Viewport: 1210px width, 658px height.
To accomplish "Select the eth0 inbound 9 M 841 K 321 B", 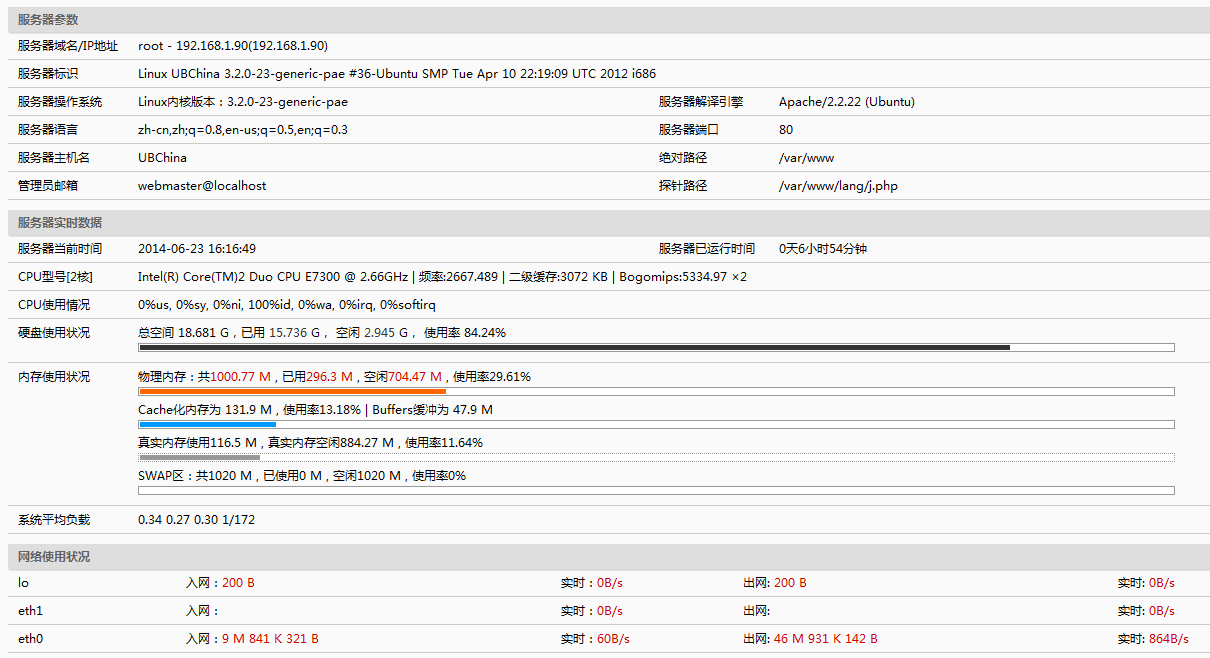I will click(x=270, y=639).
